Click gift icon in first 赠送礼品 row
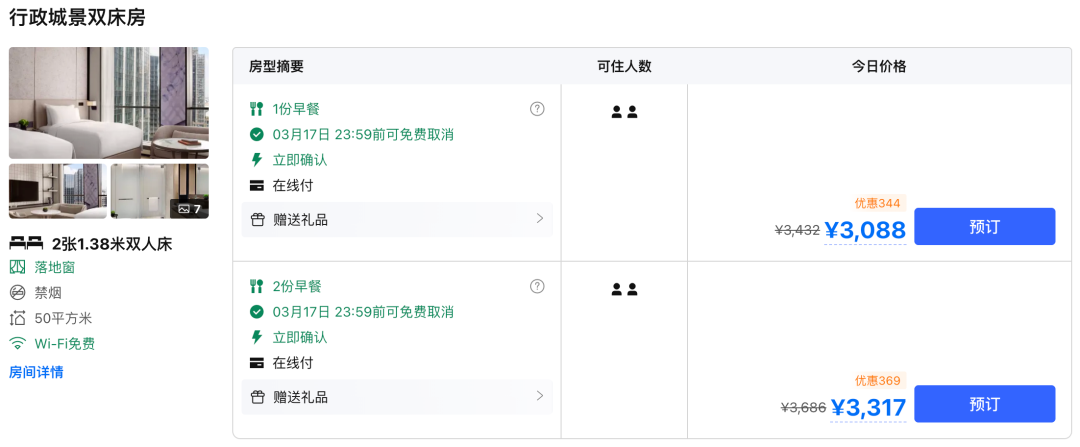 [257, 220]
